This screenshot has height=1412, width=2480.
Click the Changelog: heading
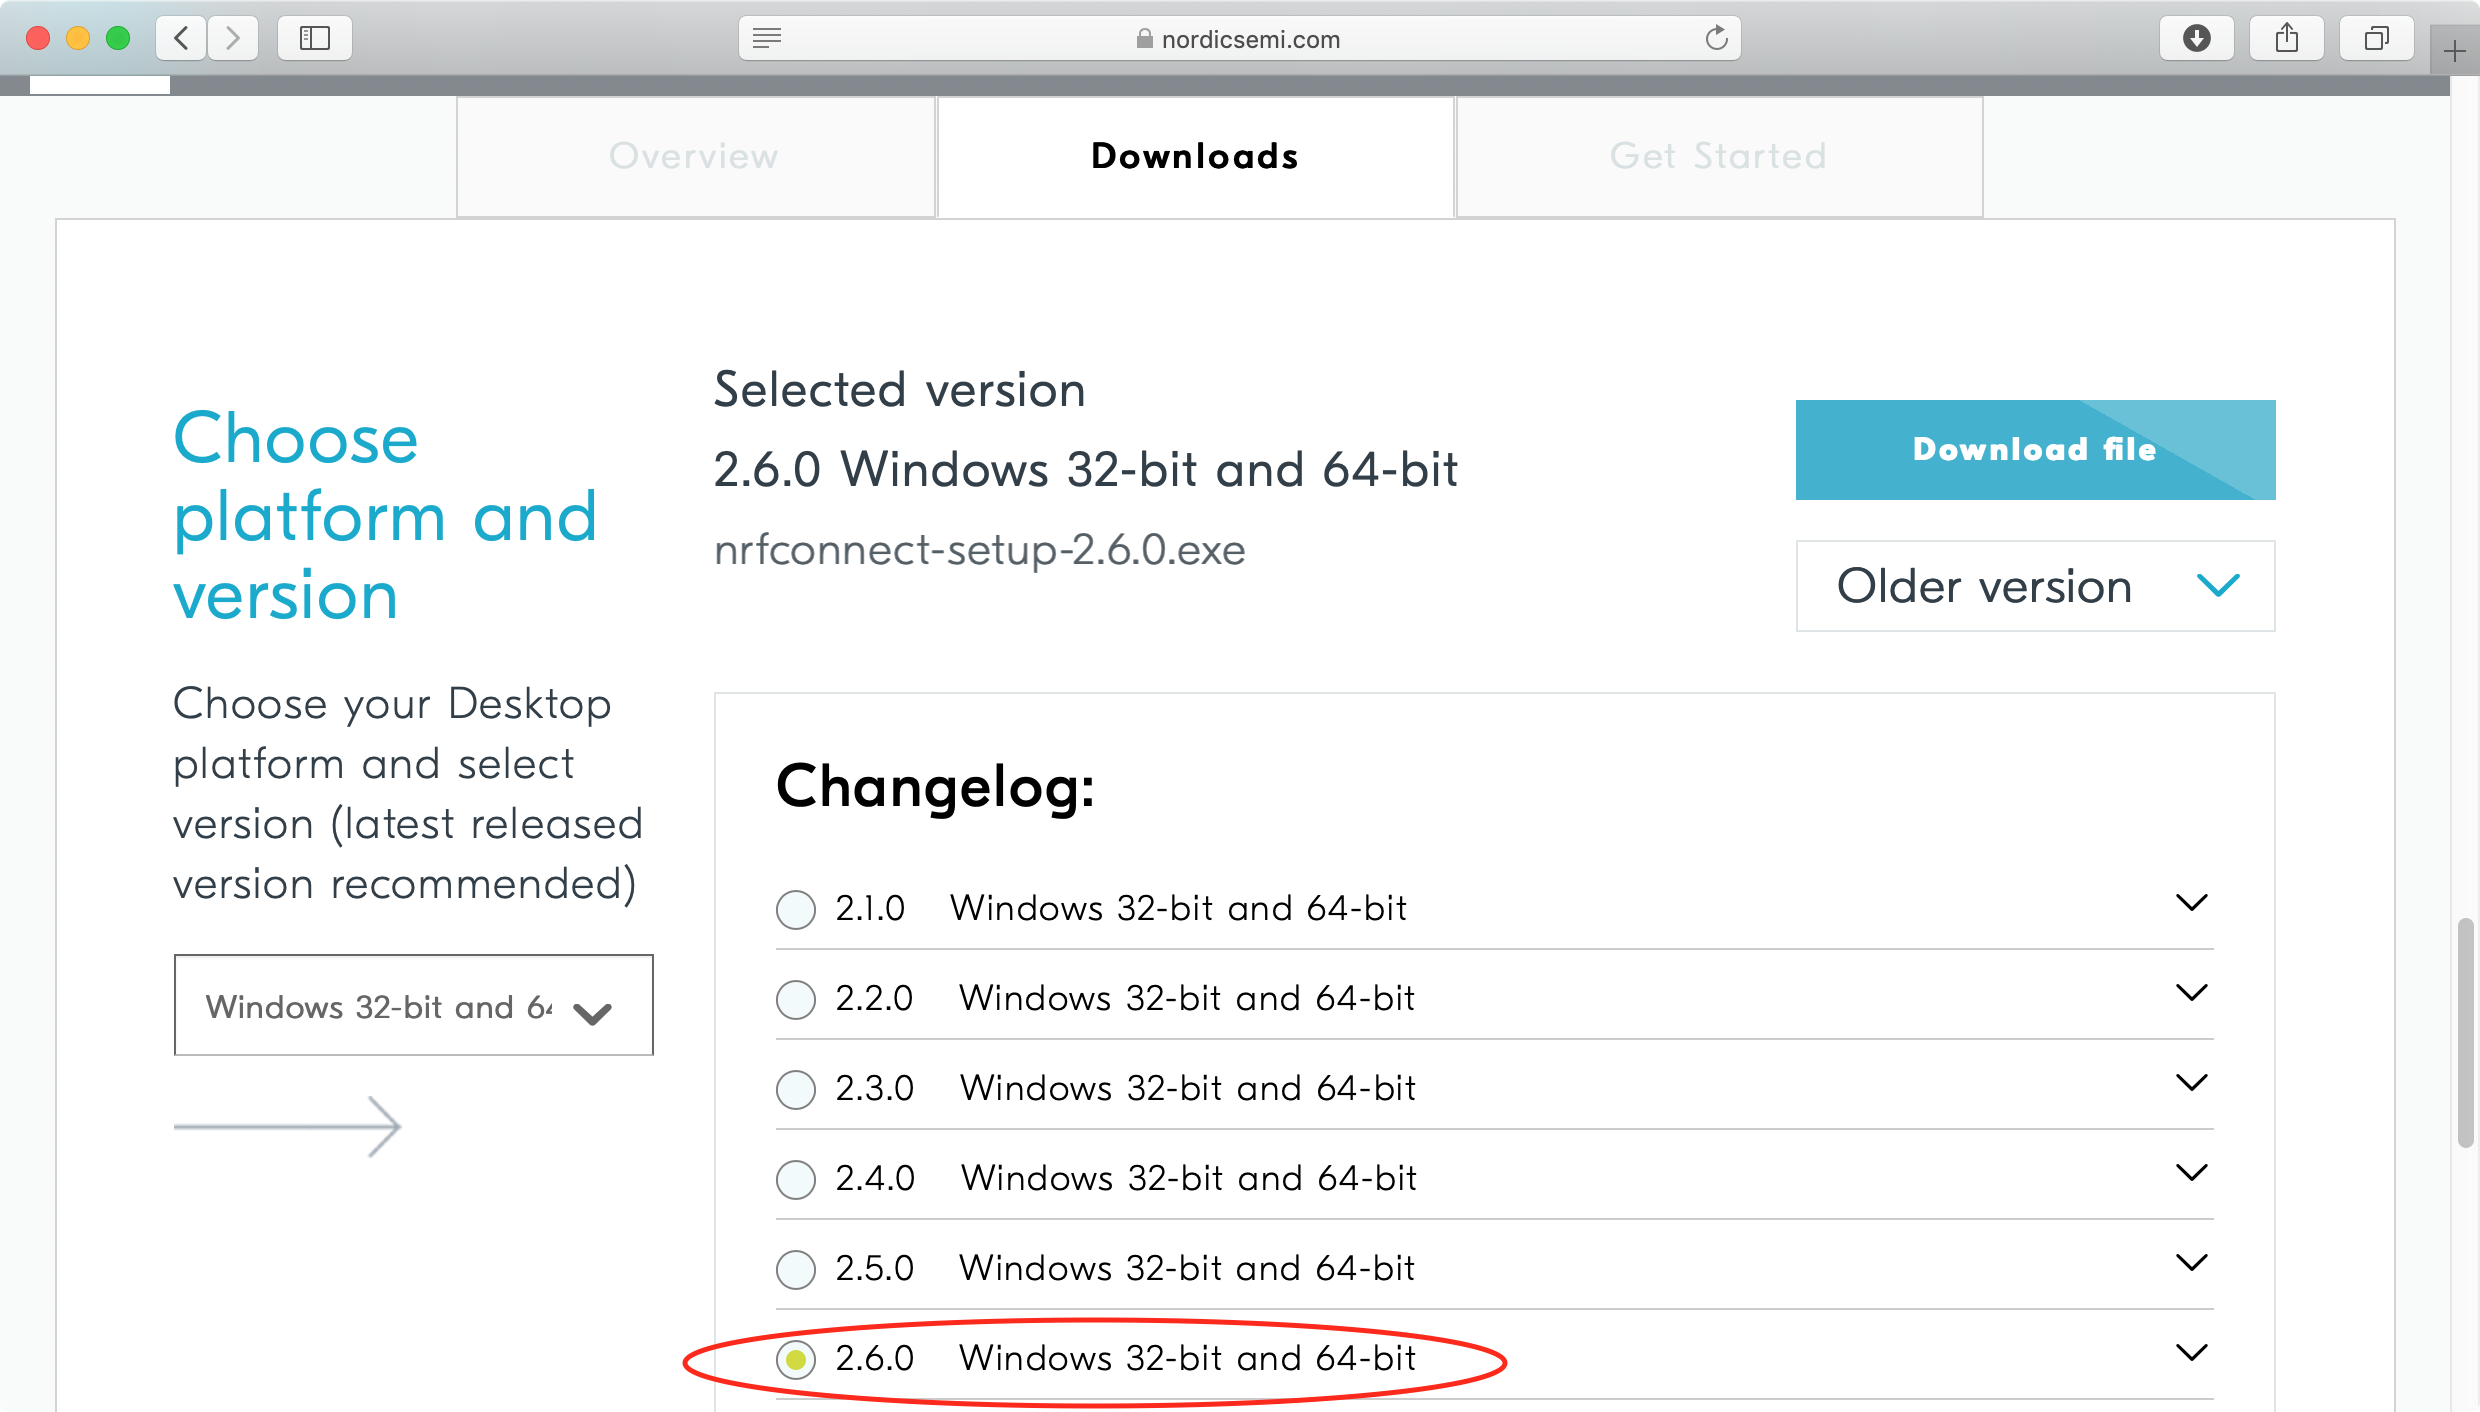[x=935, y=787]
